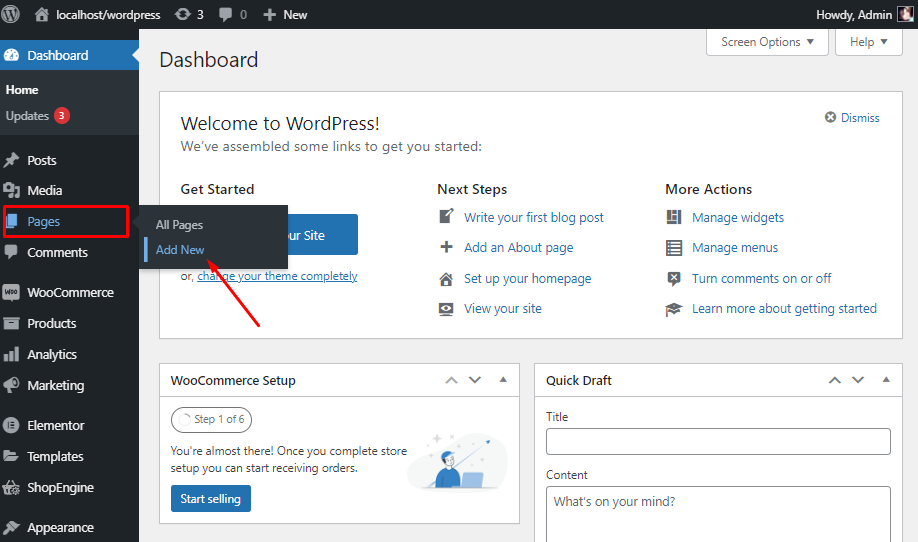Click the WooCommerce logo icon
Viewport: 918px width, 542px height.
pyautogui.click(x=11, y=292)
